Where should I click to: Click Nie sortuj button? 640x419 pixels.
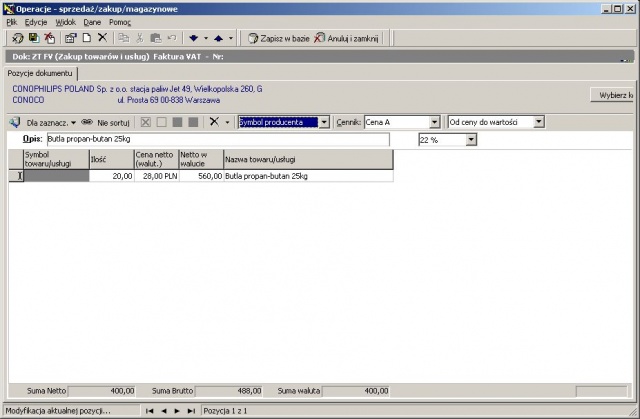coord(113,122)
